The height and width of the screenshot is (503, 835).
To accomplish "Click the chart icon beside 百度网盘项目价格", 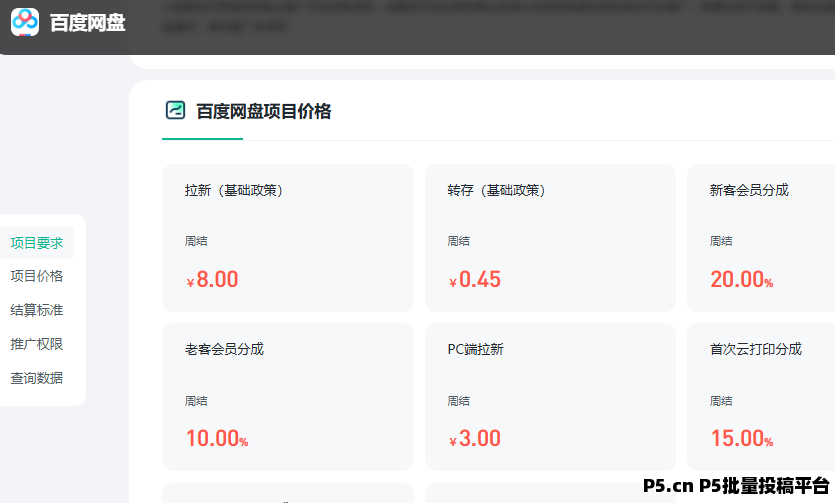I will [175, 111].
